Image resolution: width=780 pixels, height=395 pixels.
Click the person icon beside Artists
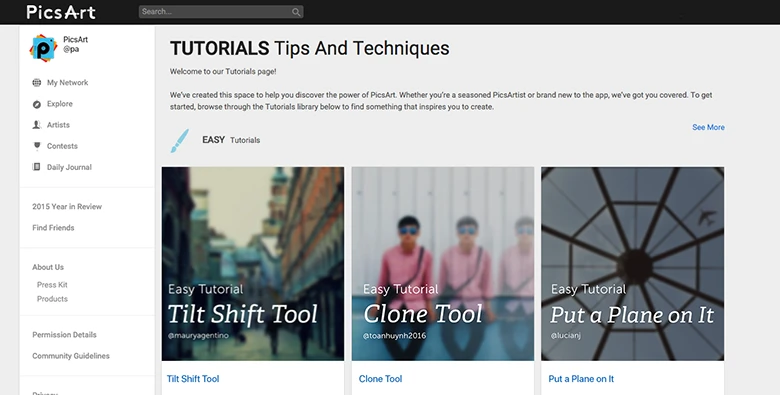[x=37, y=125]
